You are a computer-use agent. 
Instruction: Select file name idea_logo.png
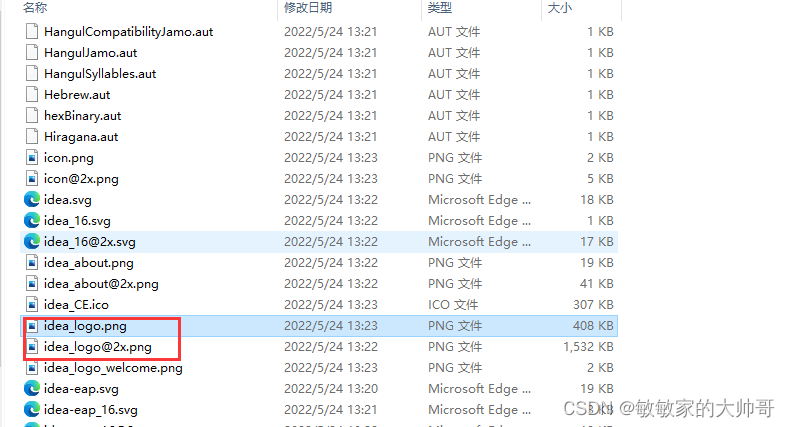(85, 326)
